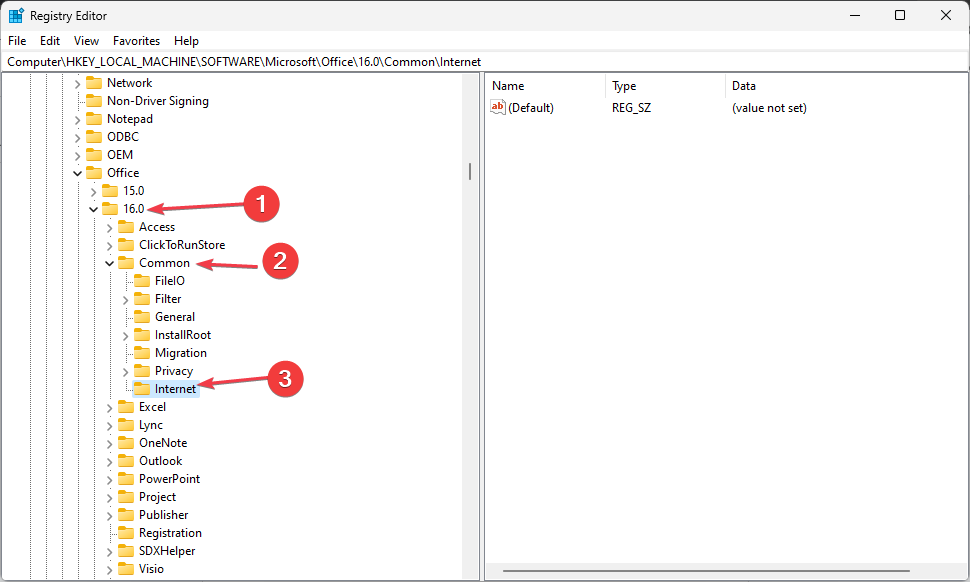Expand the Notepad key

pos(77,119)
